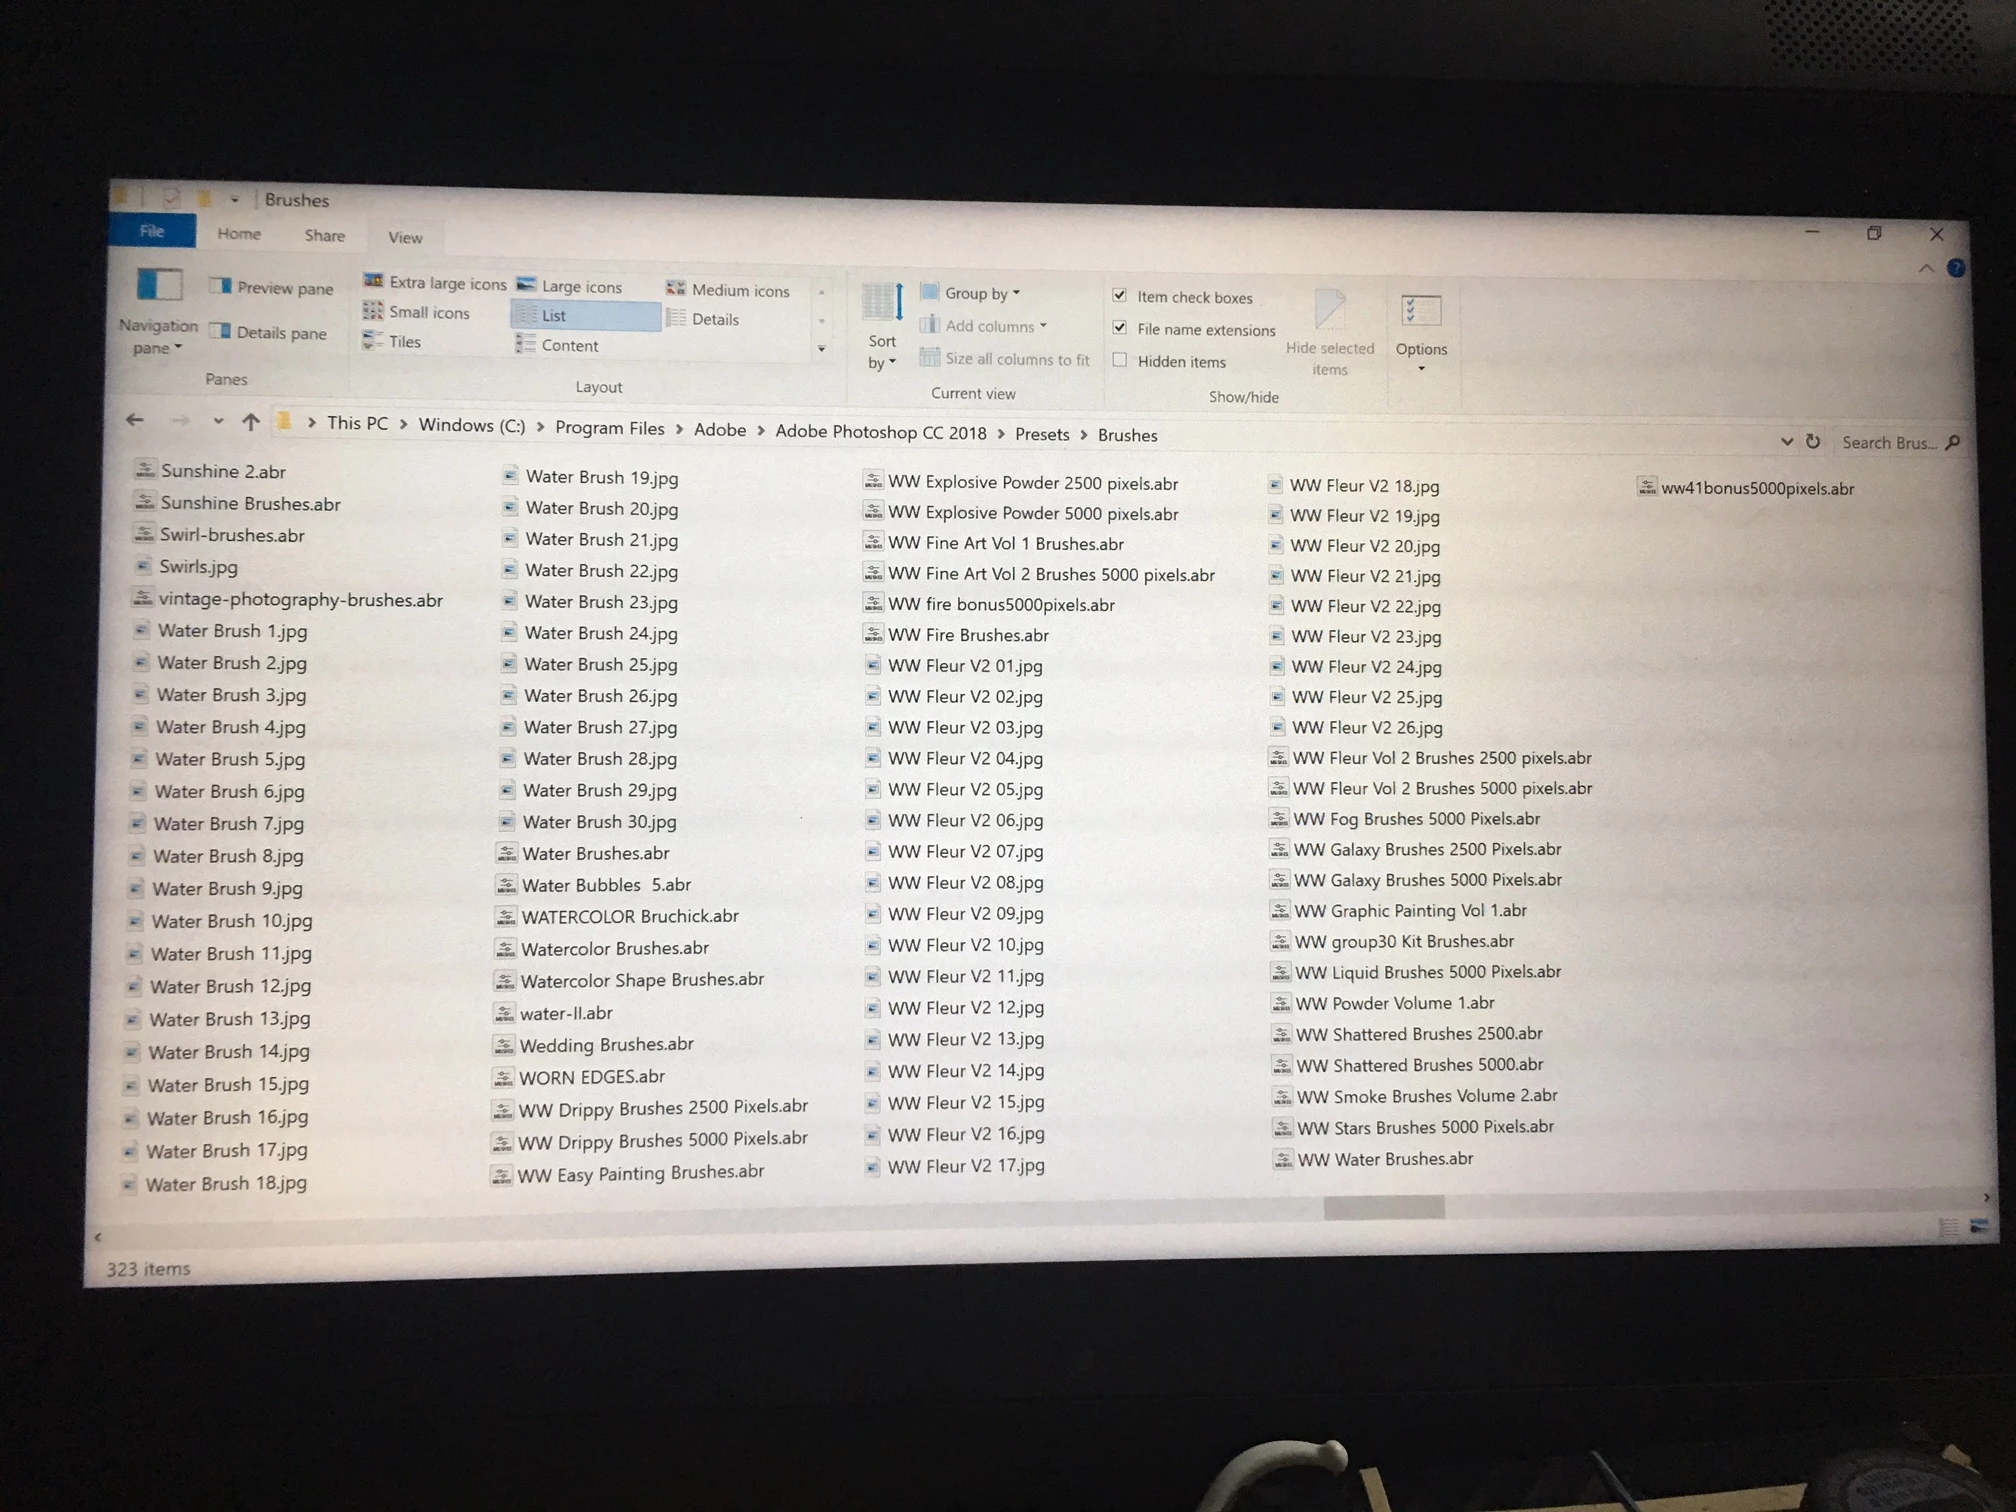
Task: Refresh the current folder
Action: click(1812, 441)
